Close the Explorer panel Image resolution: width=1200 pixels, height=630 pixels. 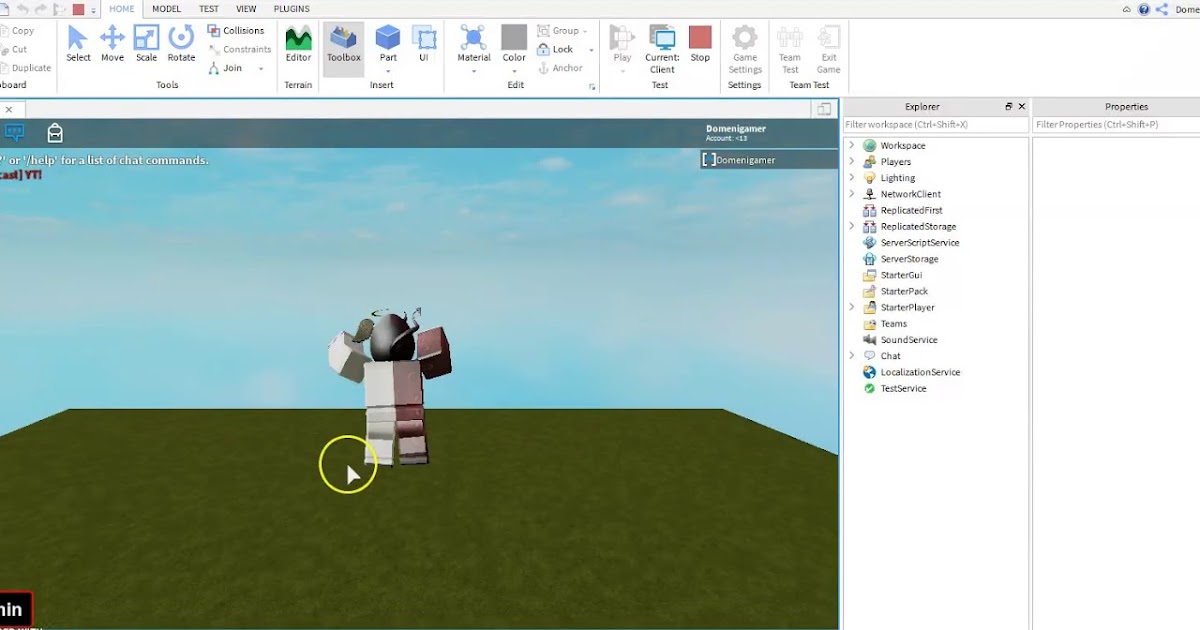(1022, 106)
